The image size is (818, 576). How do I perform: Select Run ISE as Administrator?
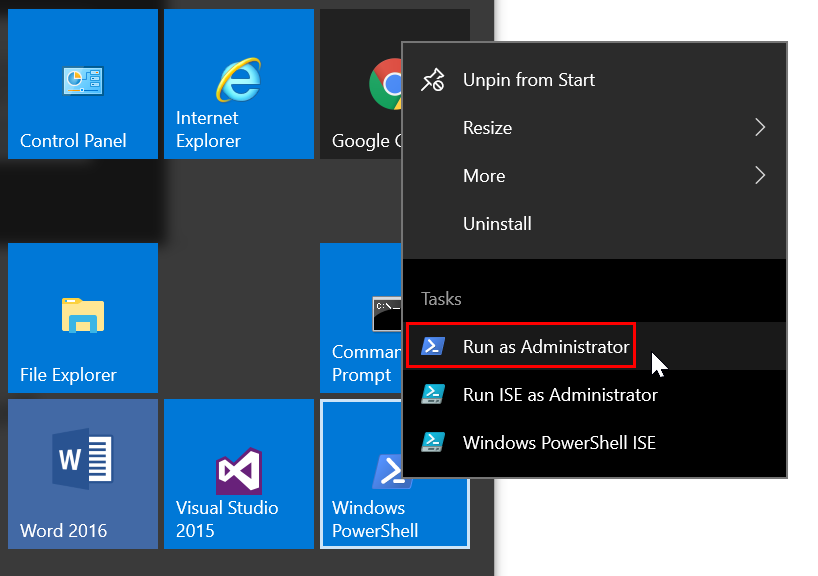coord(595,394)
